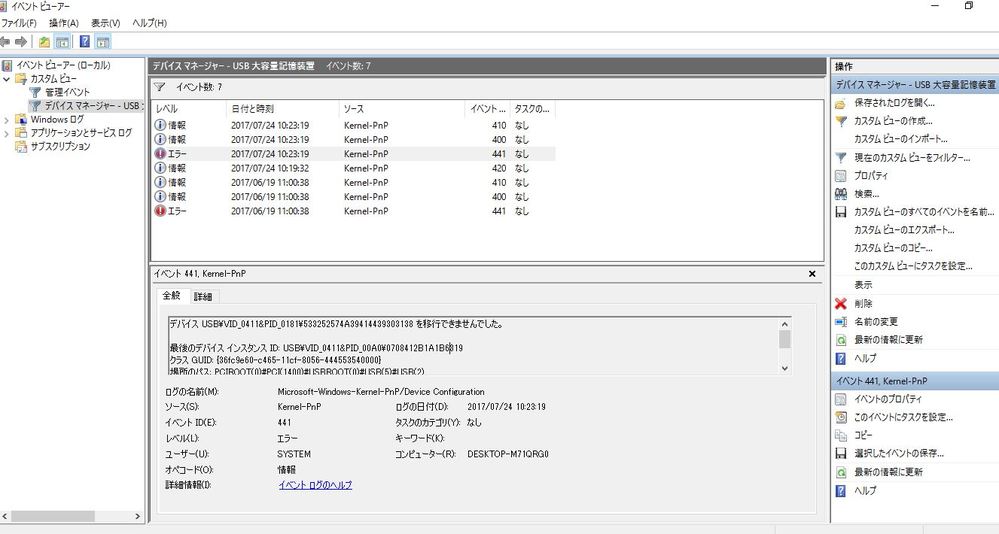Click the forward arrow in the toolbar
Screen dimensions: 999x534
click(21, 42)
